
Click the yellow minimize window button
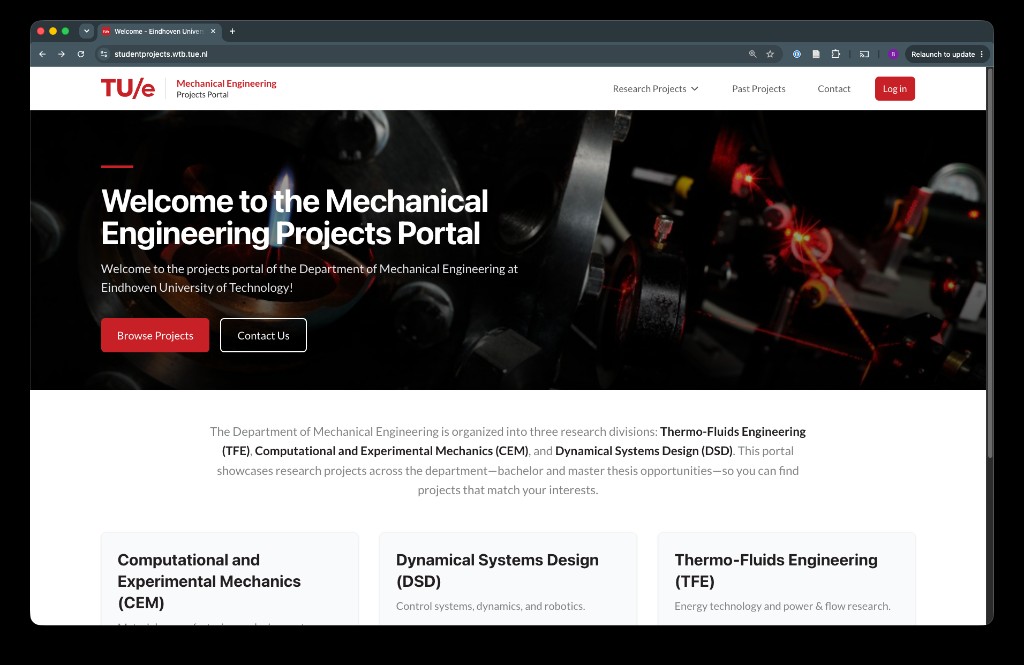coord(53,31)
